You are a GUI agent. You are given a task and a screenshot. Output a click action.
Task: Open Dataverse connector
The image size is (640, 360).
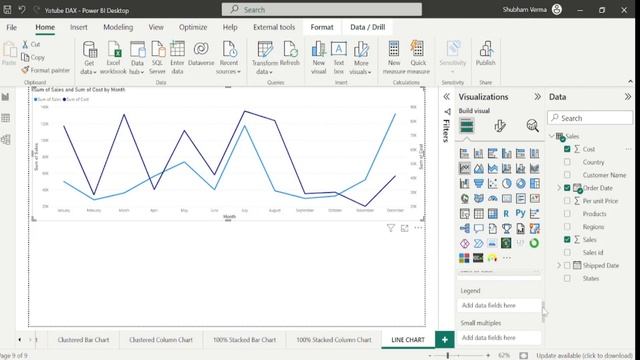click(201, 53)
